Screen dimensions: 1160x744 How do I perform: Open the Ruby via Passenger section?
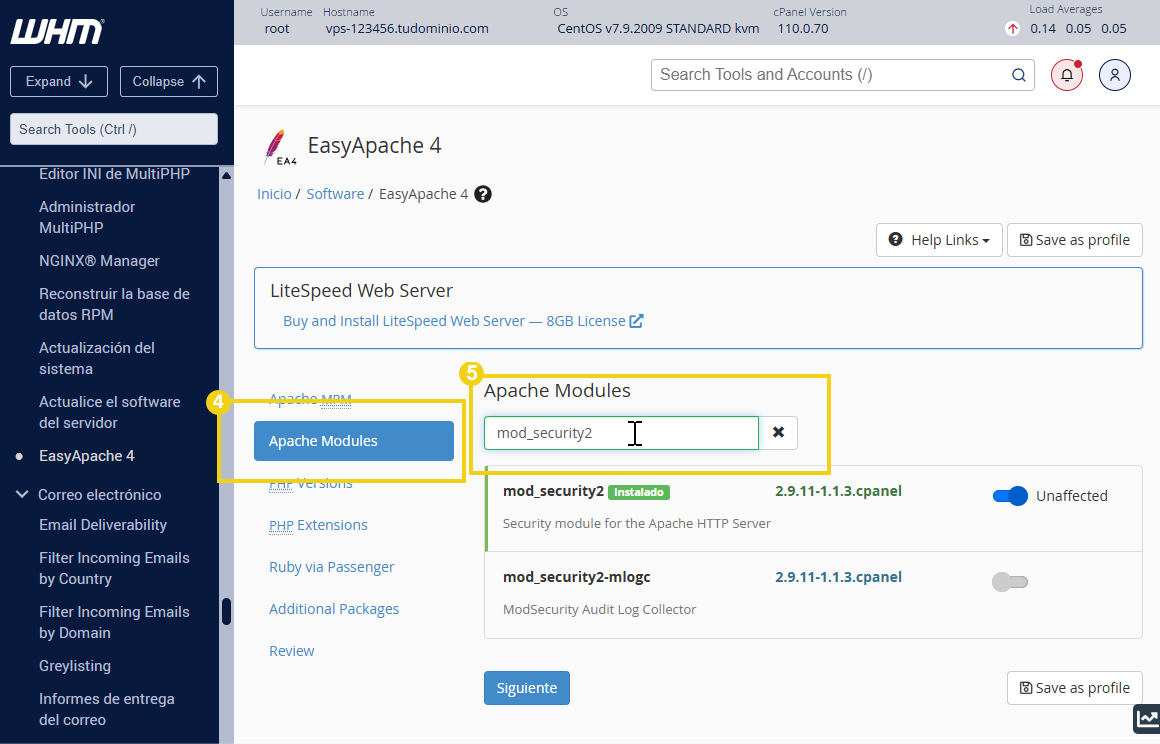[x=331, y=567]
